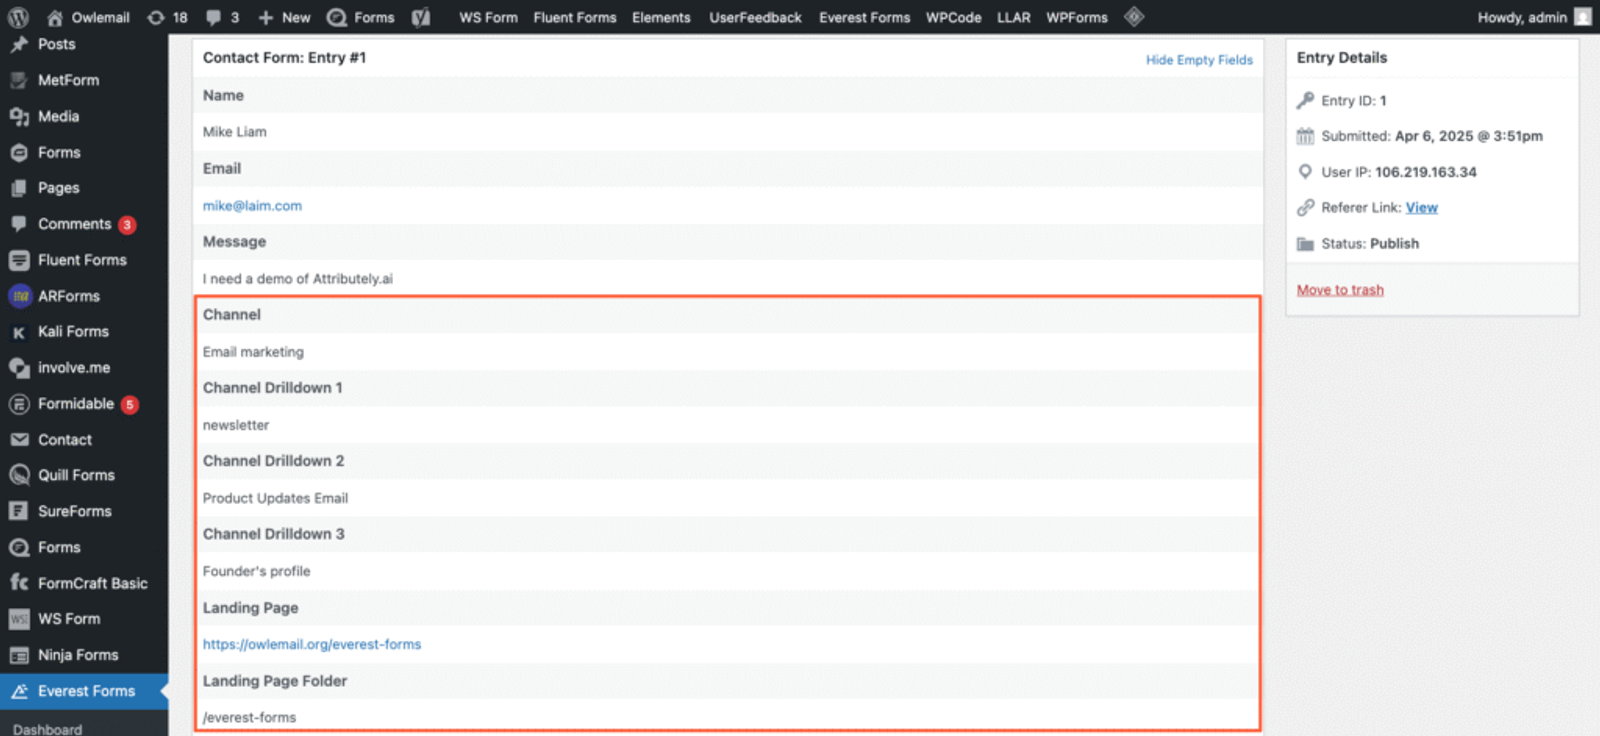Click the Submitted calendar icon
Screen dimensions: 1600x736
tap(1305, 136)
